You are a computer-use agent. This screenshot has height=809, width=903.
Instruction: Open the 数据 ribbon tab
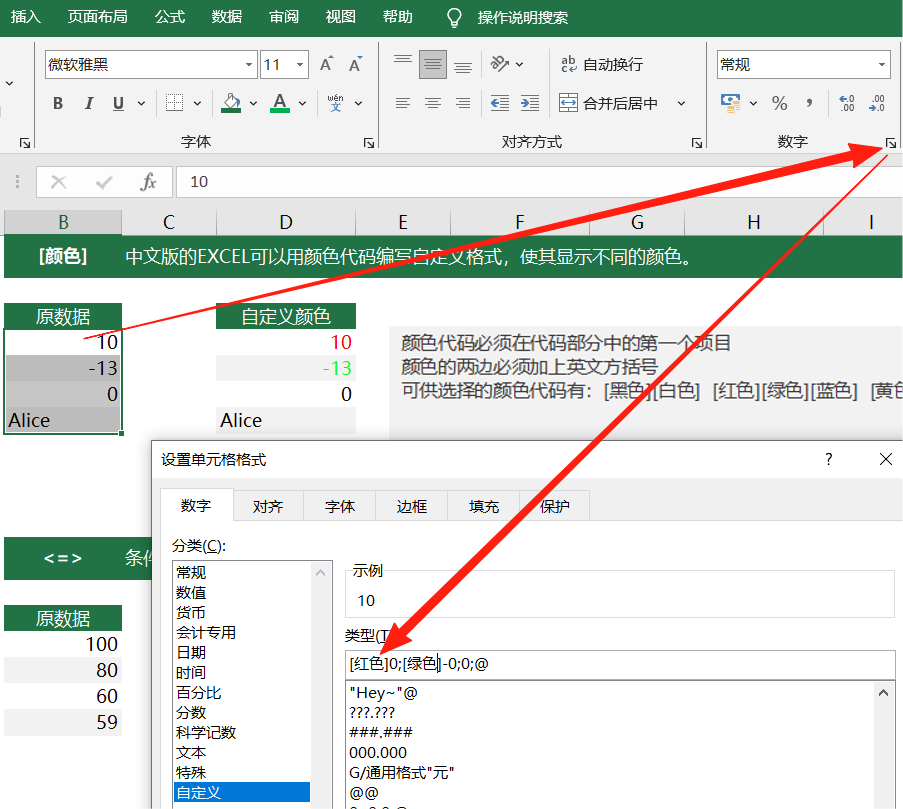coord(227,17)
